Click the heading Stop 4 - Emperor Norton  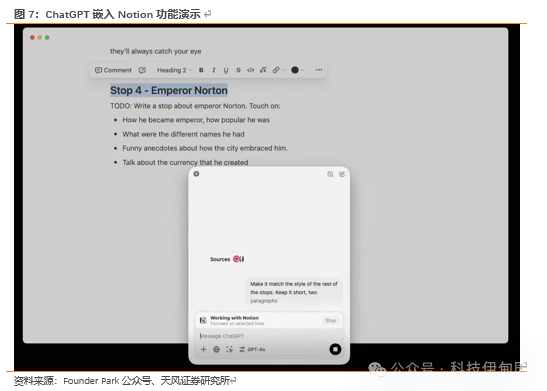click(169, 90)
